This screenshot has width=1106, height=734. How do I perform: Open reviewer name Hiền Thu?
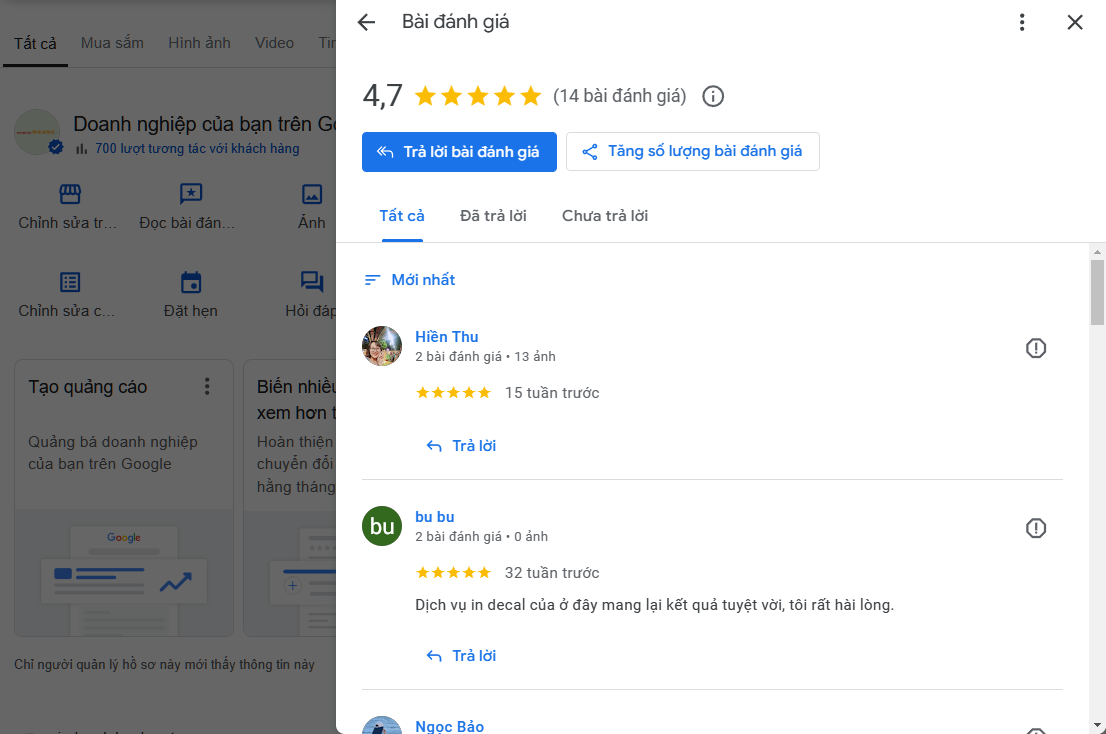tap(446, 336)
